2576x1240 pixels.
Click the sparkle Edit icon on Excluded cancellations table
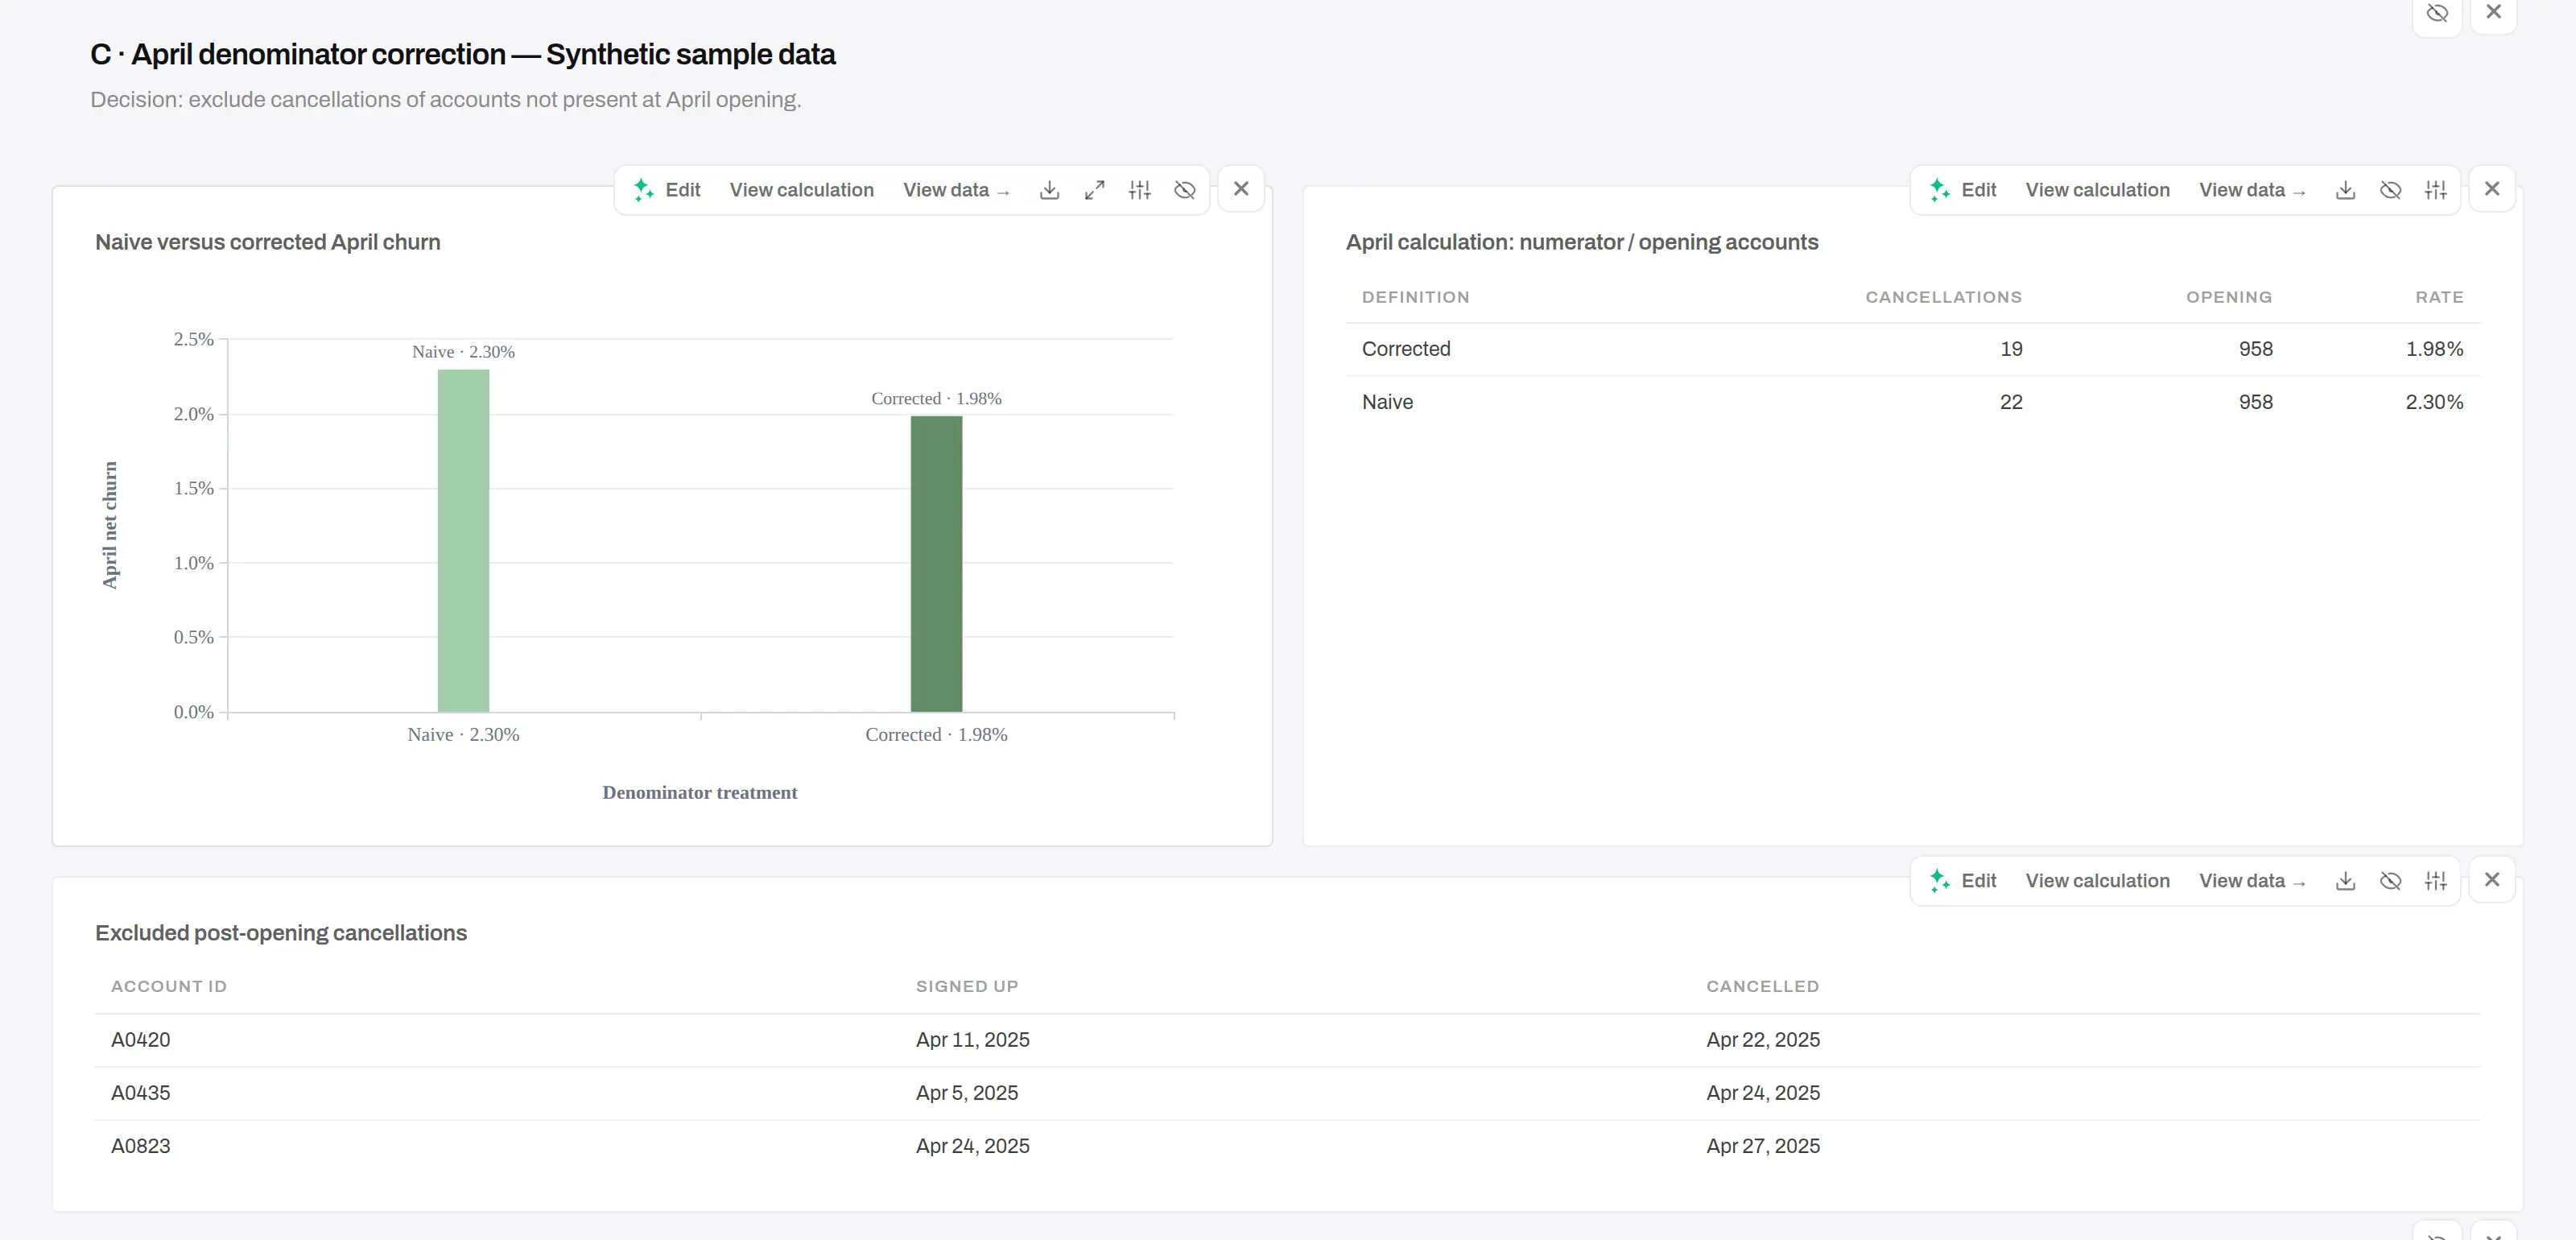[1939, 881]
